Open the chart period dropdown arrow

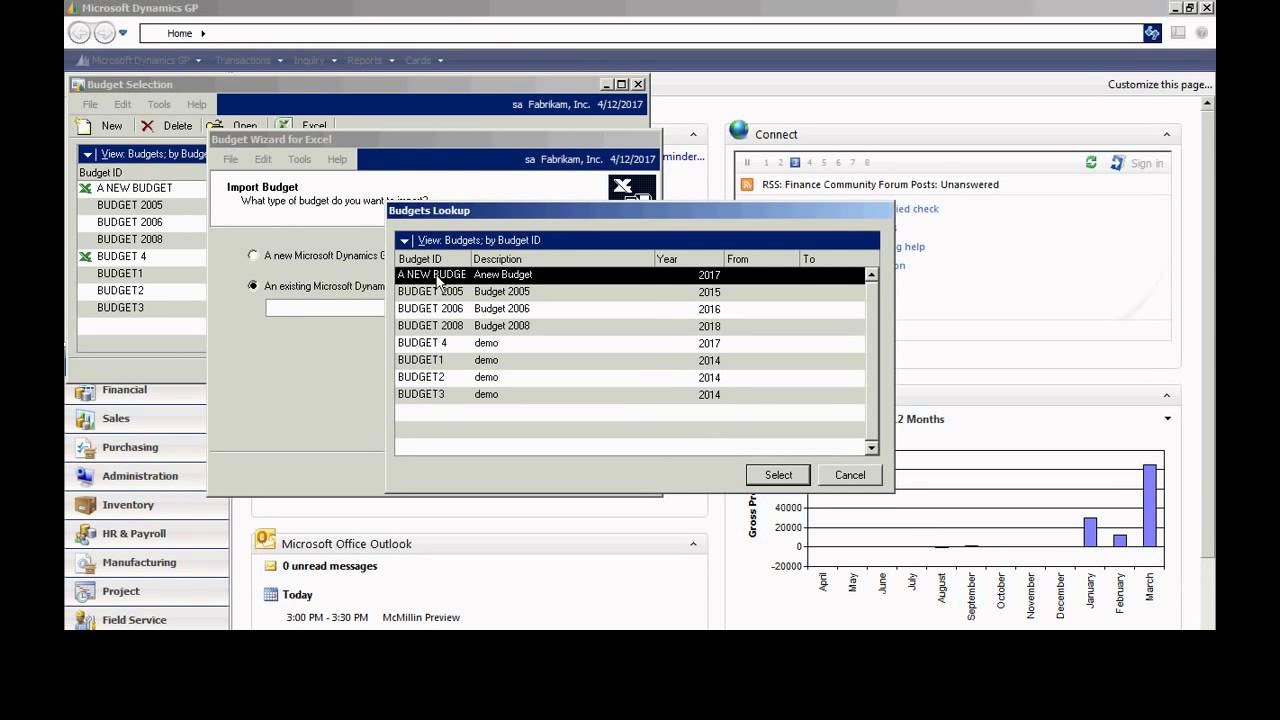coord(1167,419)
